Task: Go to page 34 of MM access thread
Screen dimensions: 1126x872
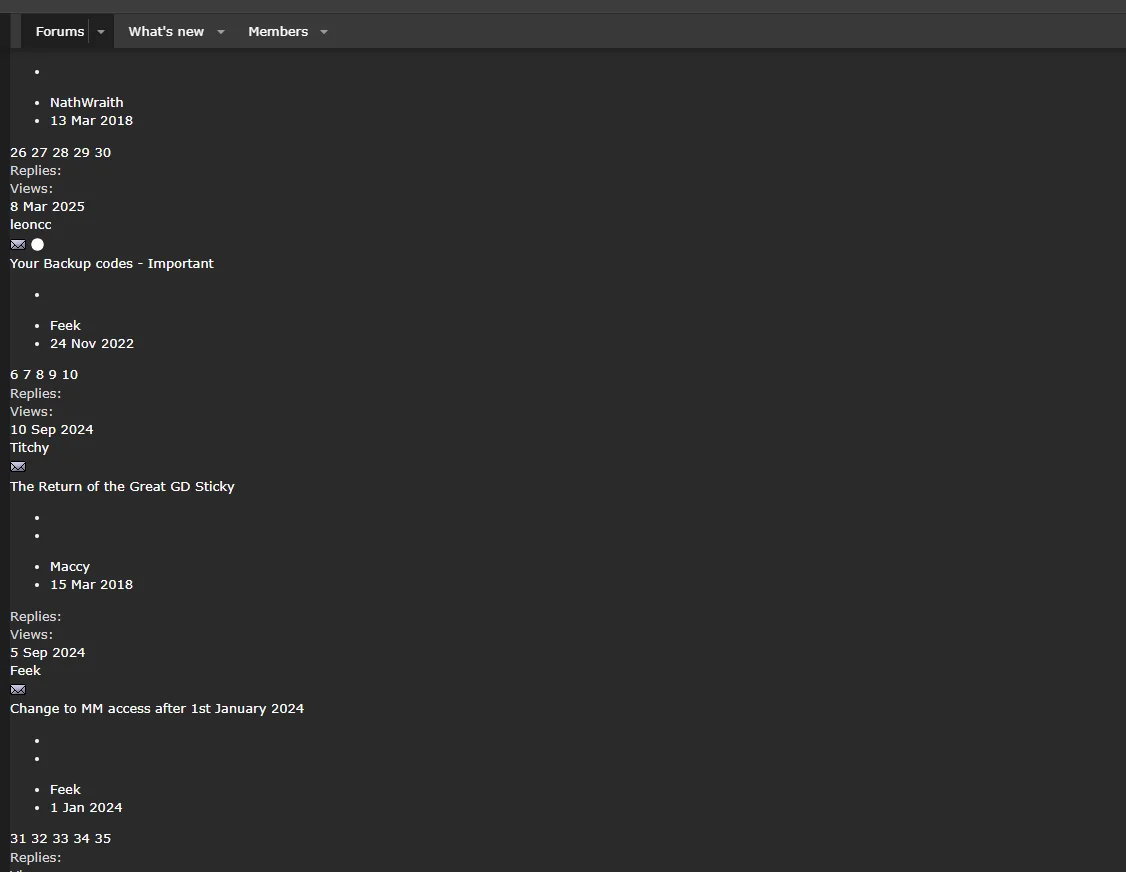Action: (81, 838)
